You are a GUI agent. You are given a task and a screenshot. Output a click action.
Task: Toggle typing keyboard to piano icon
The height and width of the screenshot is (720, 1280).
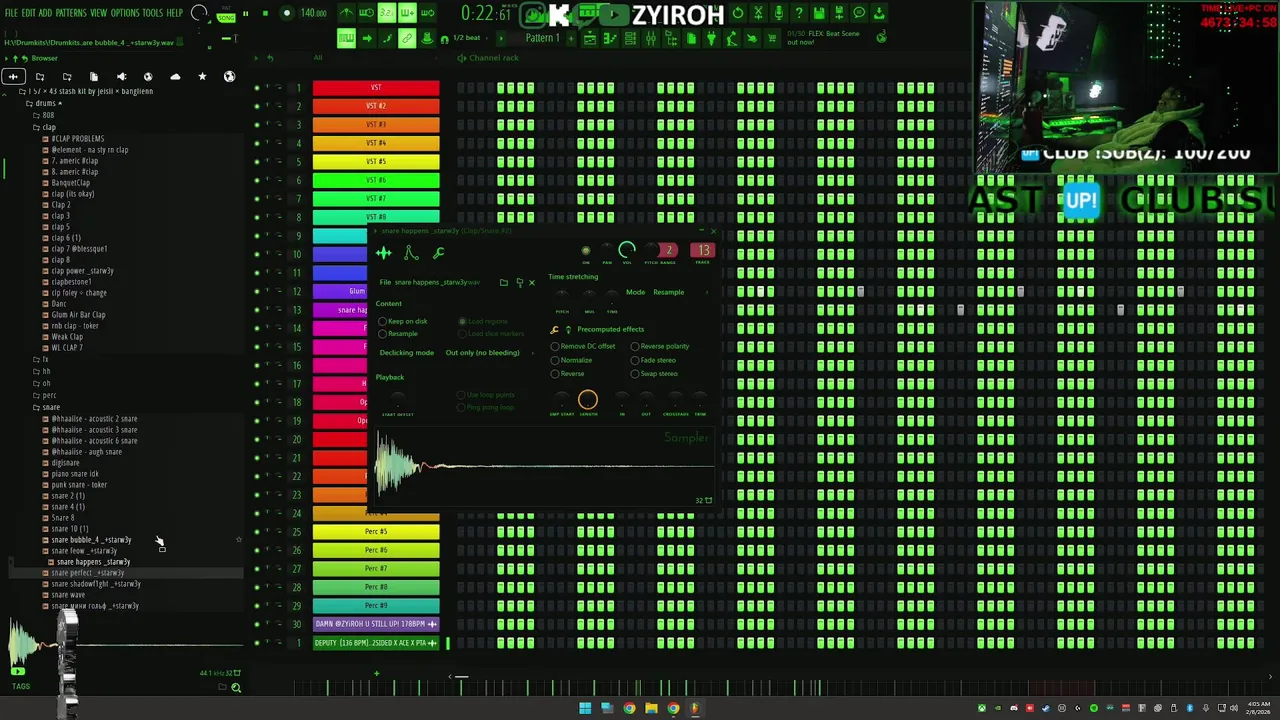pyautogui.click(x=346, y=38)
